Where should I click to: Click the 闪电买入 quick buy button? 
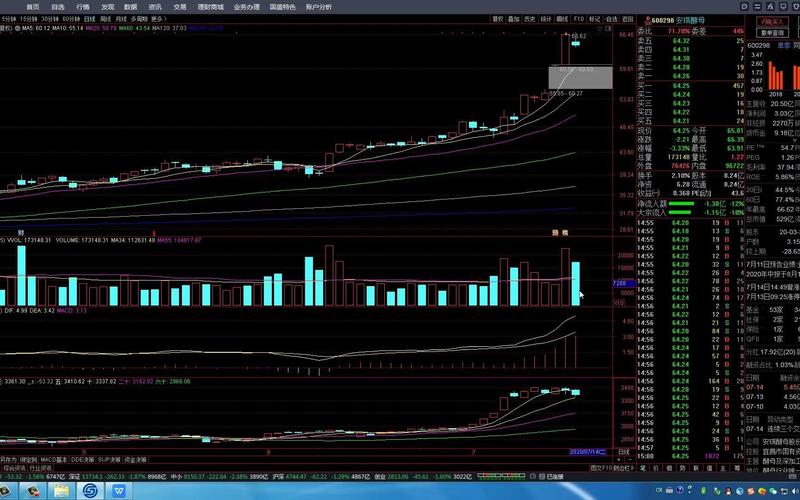[772, 22]
